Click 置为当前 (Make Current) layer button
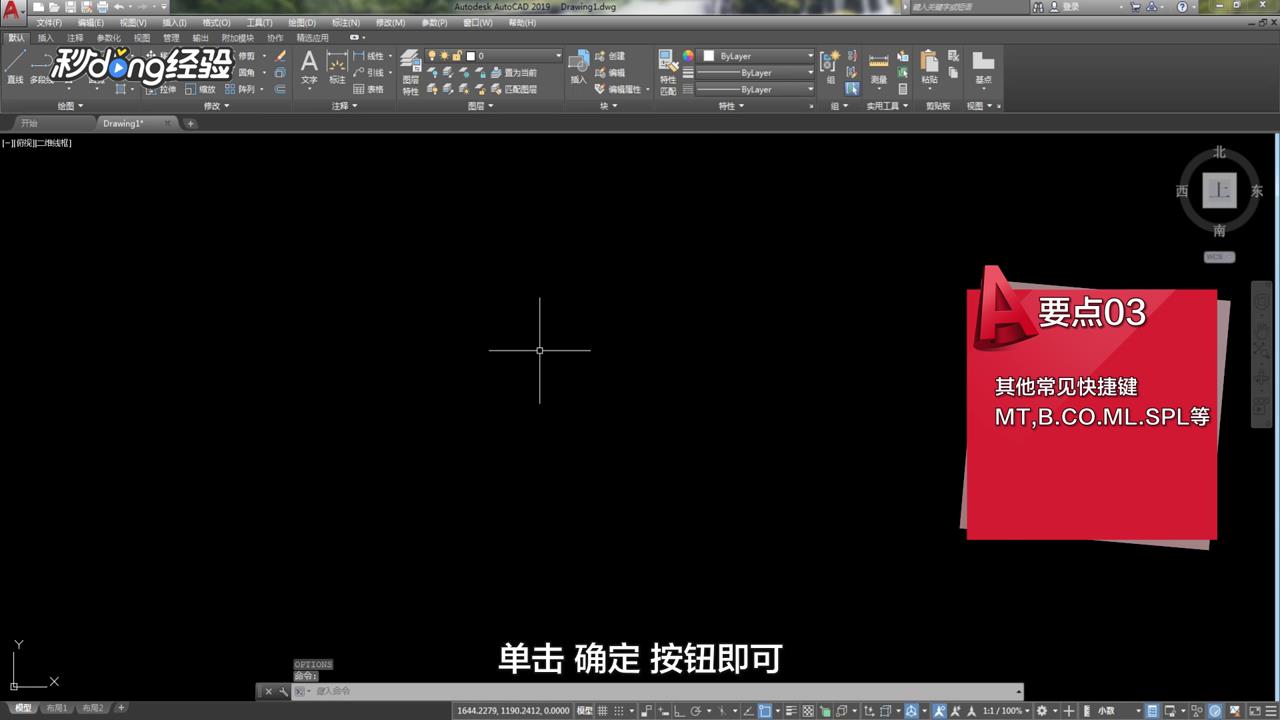1280x720 pixels. click(512, 73)
